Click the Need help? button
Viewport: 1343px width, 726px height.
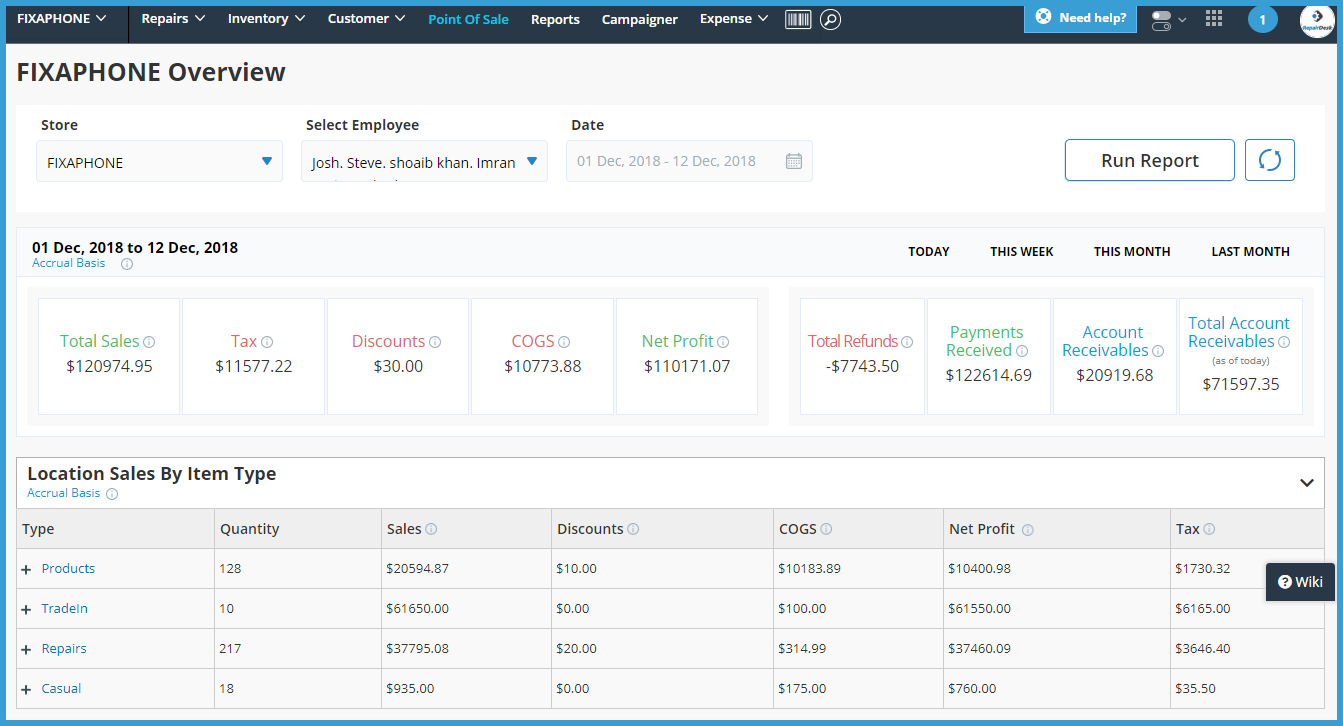(1080, 18)
